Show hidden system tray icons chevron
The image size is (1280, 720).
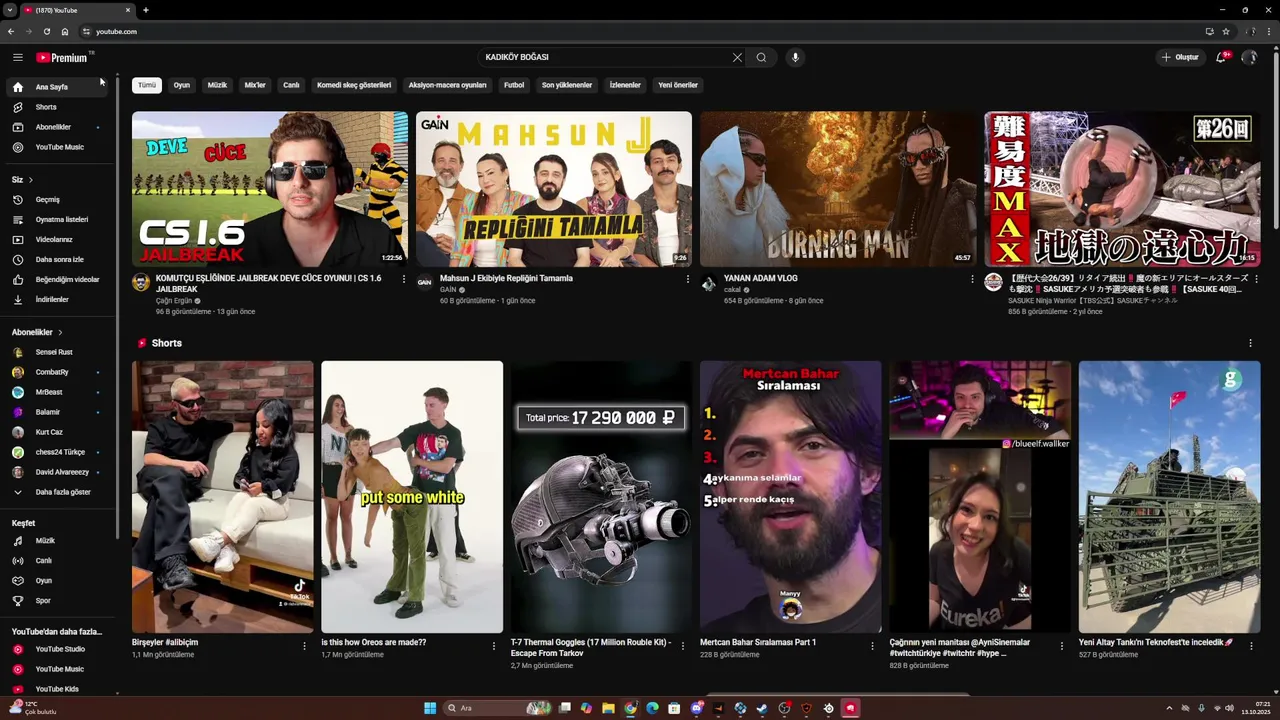tap(1169, 708)
